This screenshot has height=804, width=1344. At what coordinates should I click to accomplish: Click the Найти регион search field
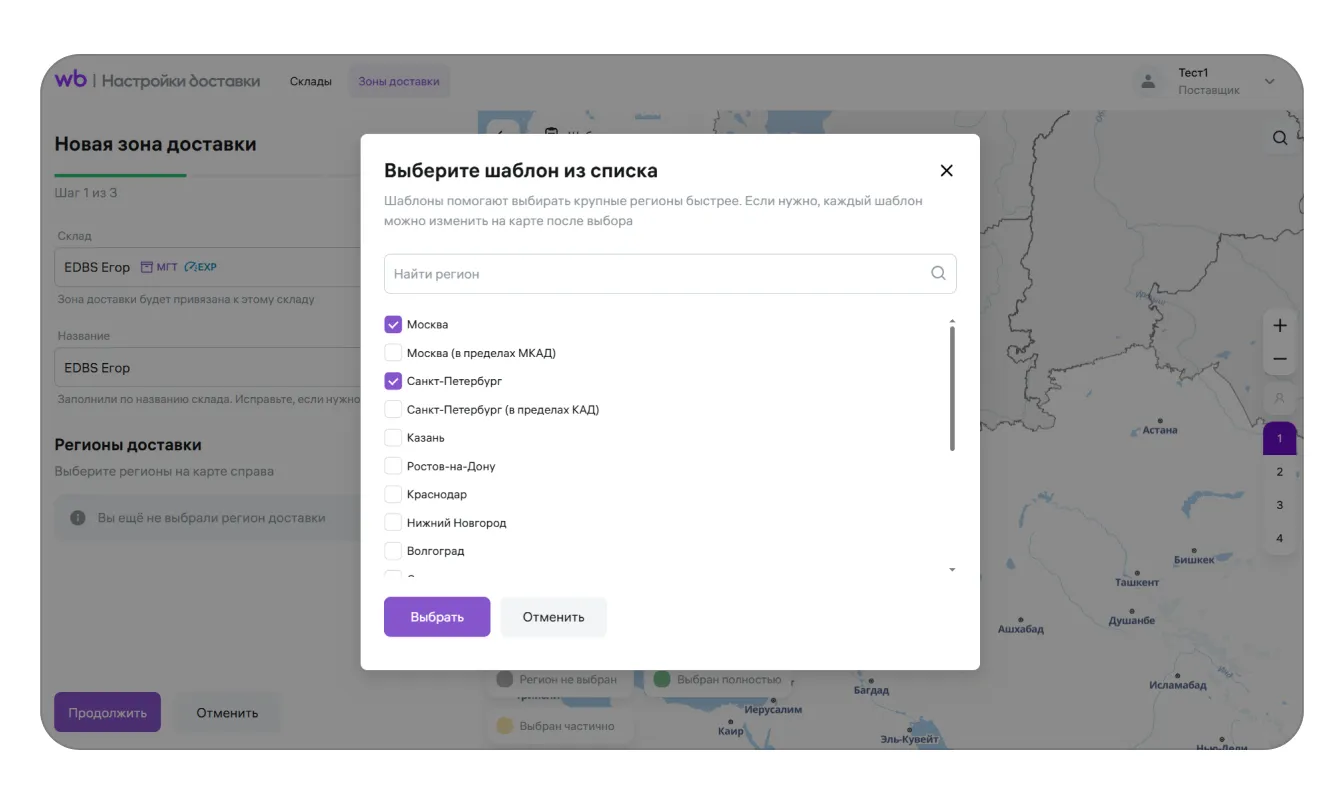[x=655, y=273]
